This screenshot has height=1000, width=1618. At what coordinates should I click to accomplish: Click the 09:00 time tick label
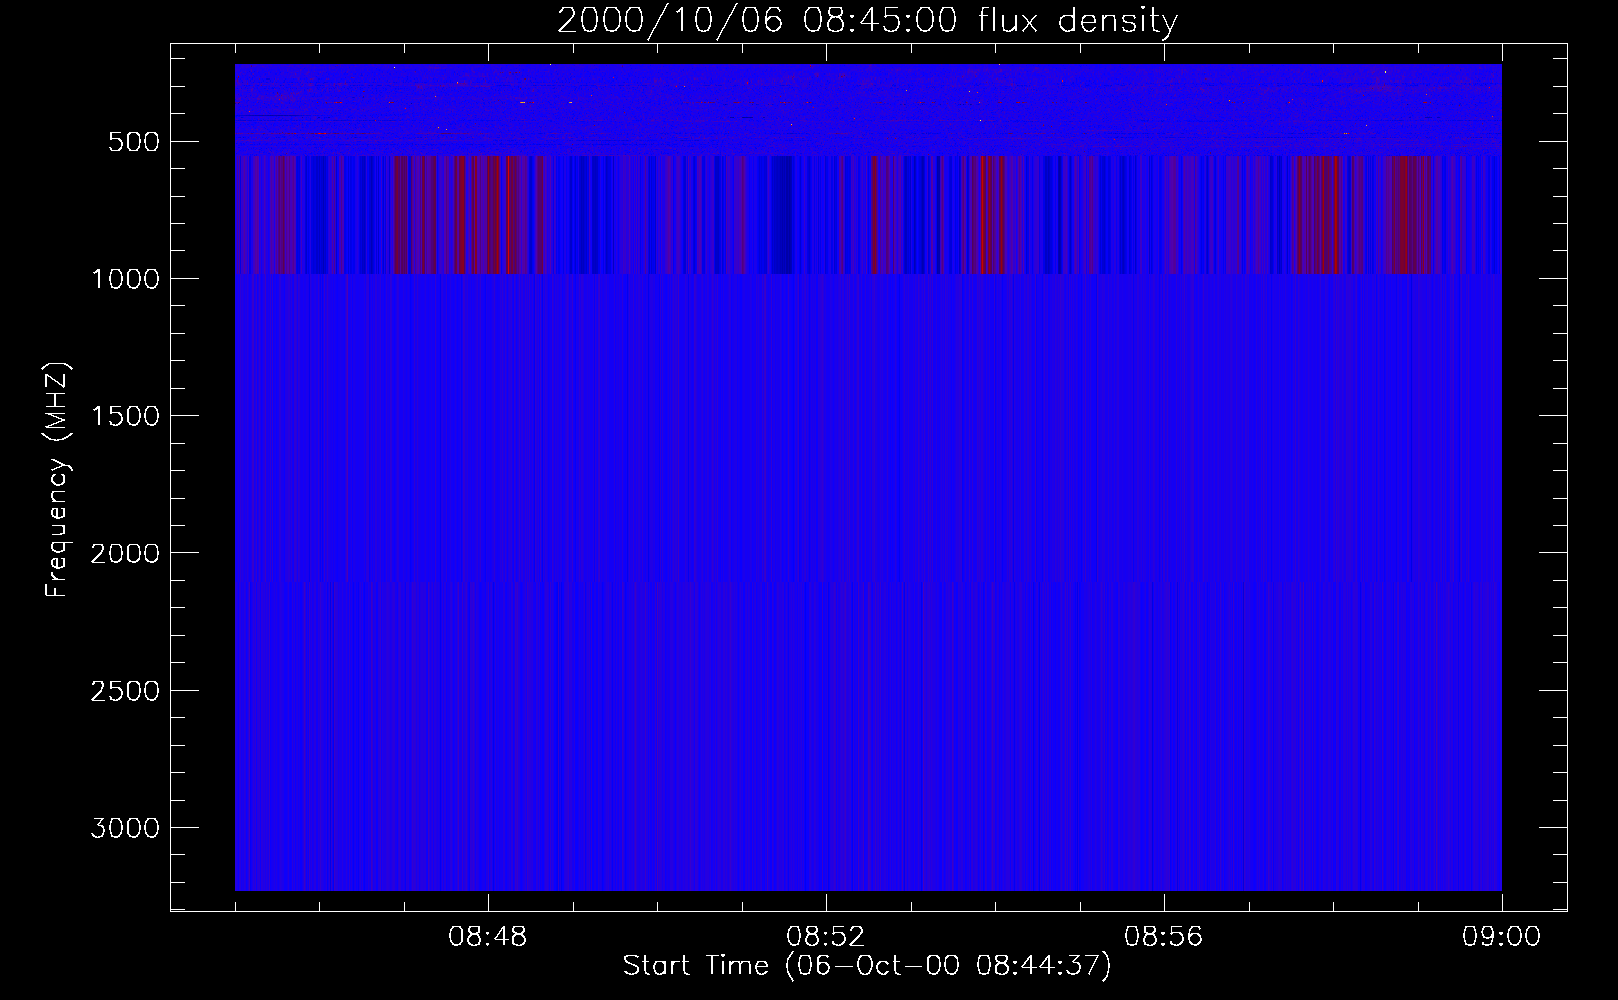pyautogui.click(x=1502, y=937)
